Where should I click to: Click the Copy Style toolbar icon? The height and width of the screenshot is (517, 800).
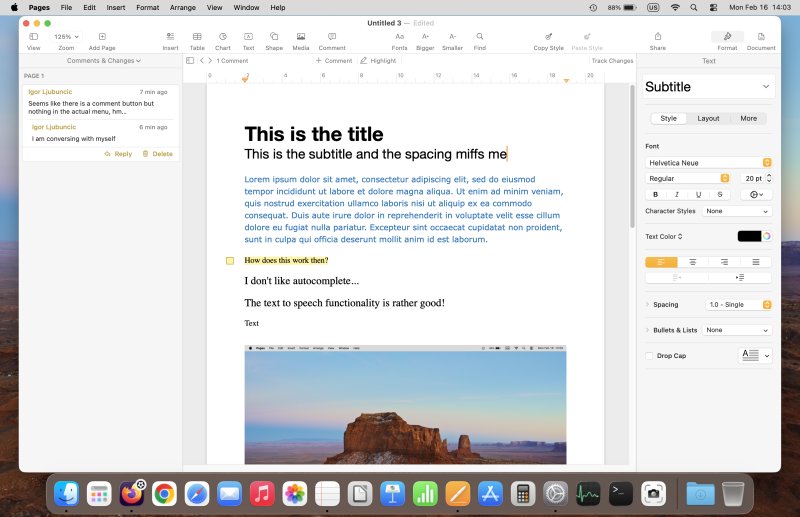(x=548, y=37)
